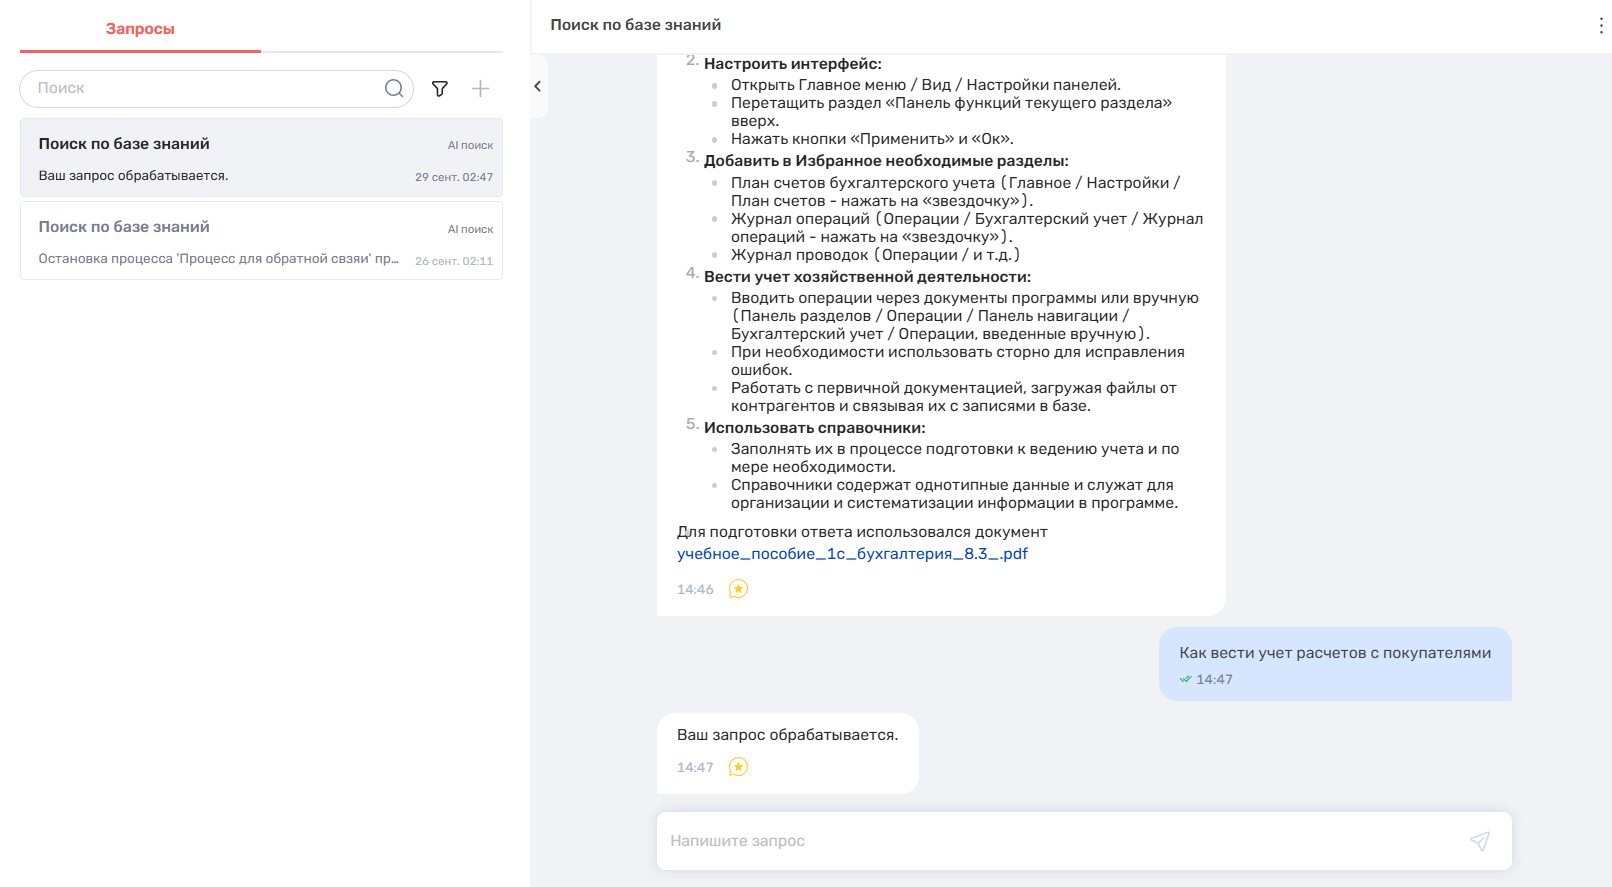
Task: Click the star icon next to 14:46
Action: [x=738, y=589]
